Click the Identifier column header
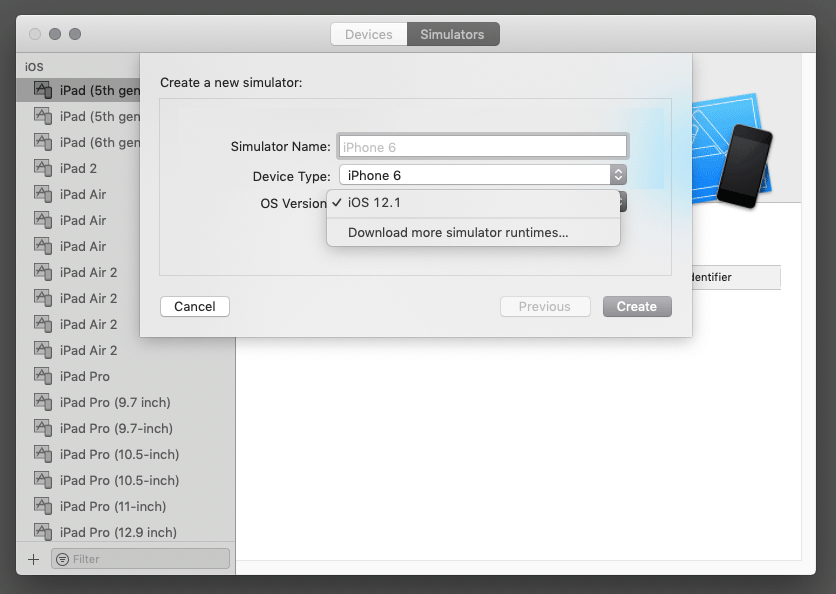 [736, 277]
